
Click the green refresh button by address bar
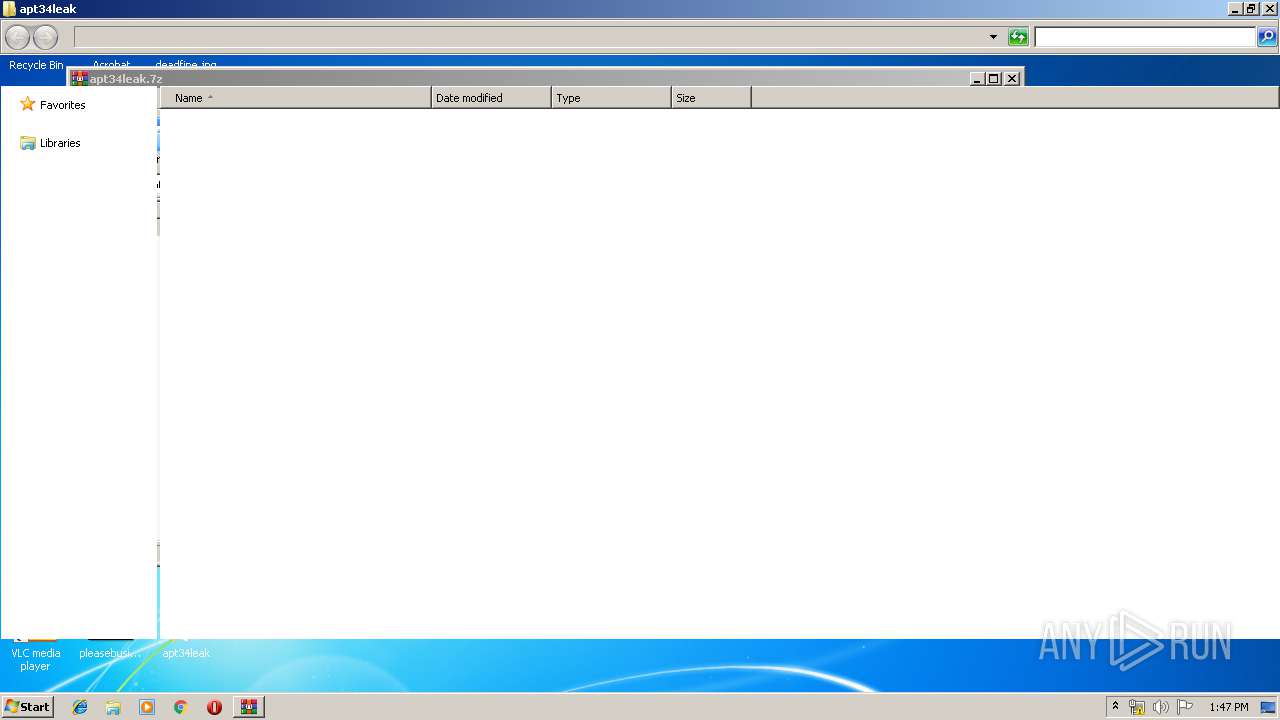pyautogui.click(x=1018, y=37)
